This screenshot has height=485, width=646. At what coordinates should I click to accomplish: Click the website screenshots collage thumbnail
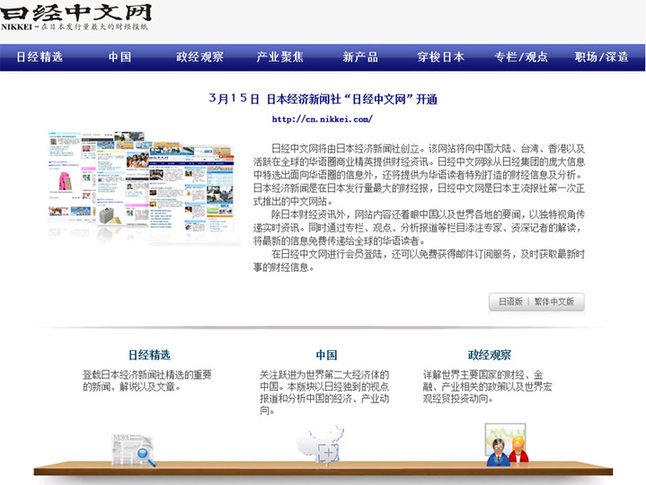click(x=144, y=188)
